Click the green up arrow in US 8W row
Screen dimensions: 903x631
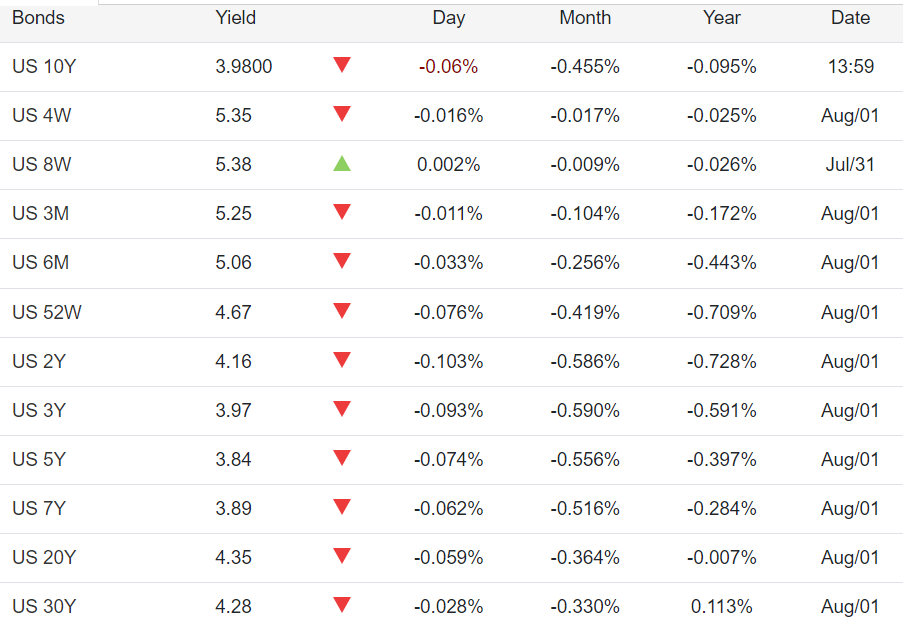click(342, 164)
